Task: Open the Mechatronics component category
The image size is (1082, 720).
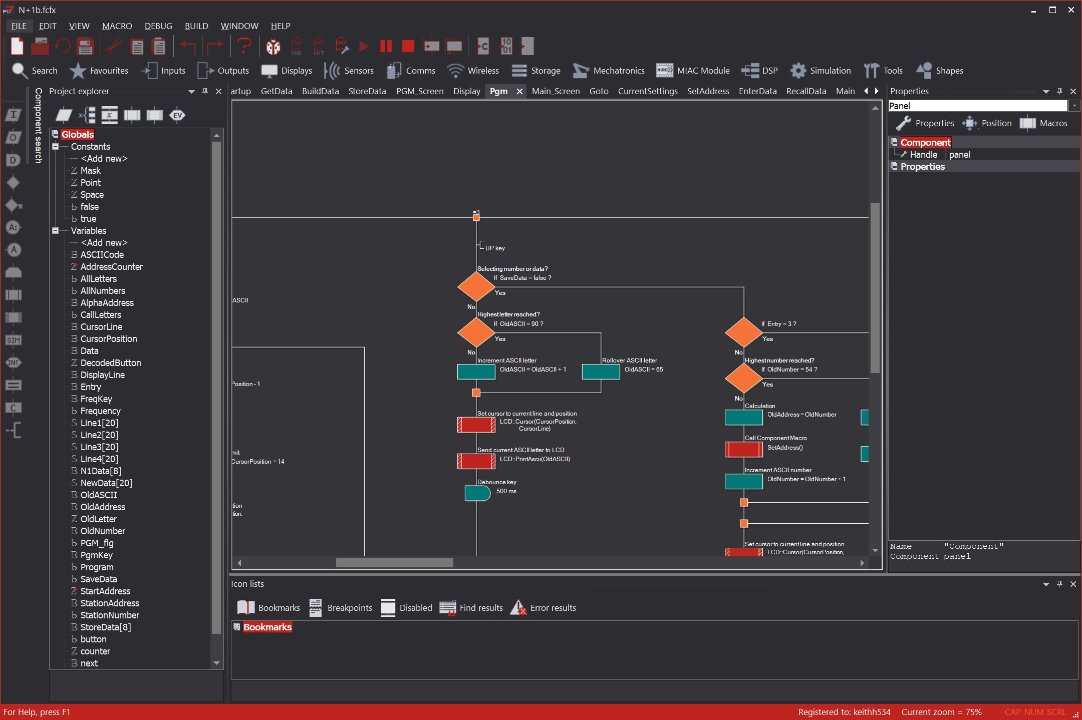Action: tap(609, 70)
